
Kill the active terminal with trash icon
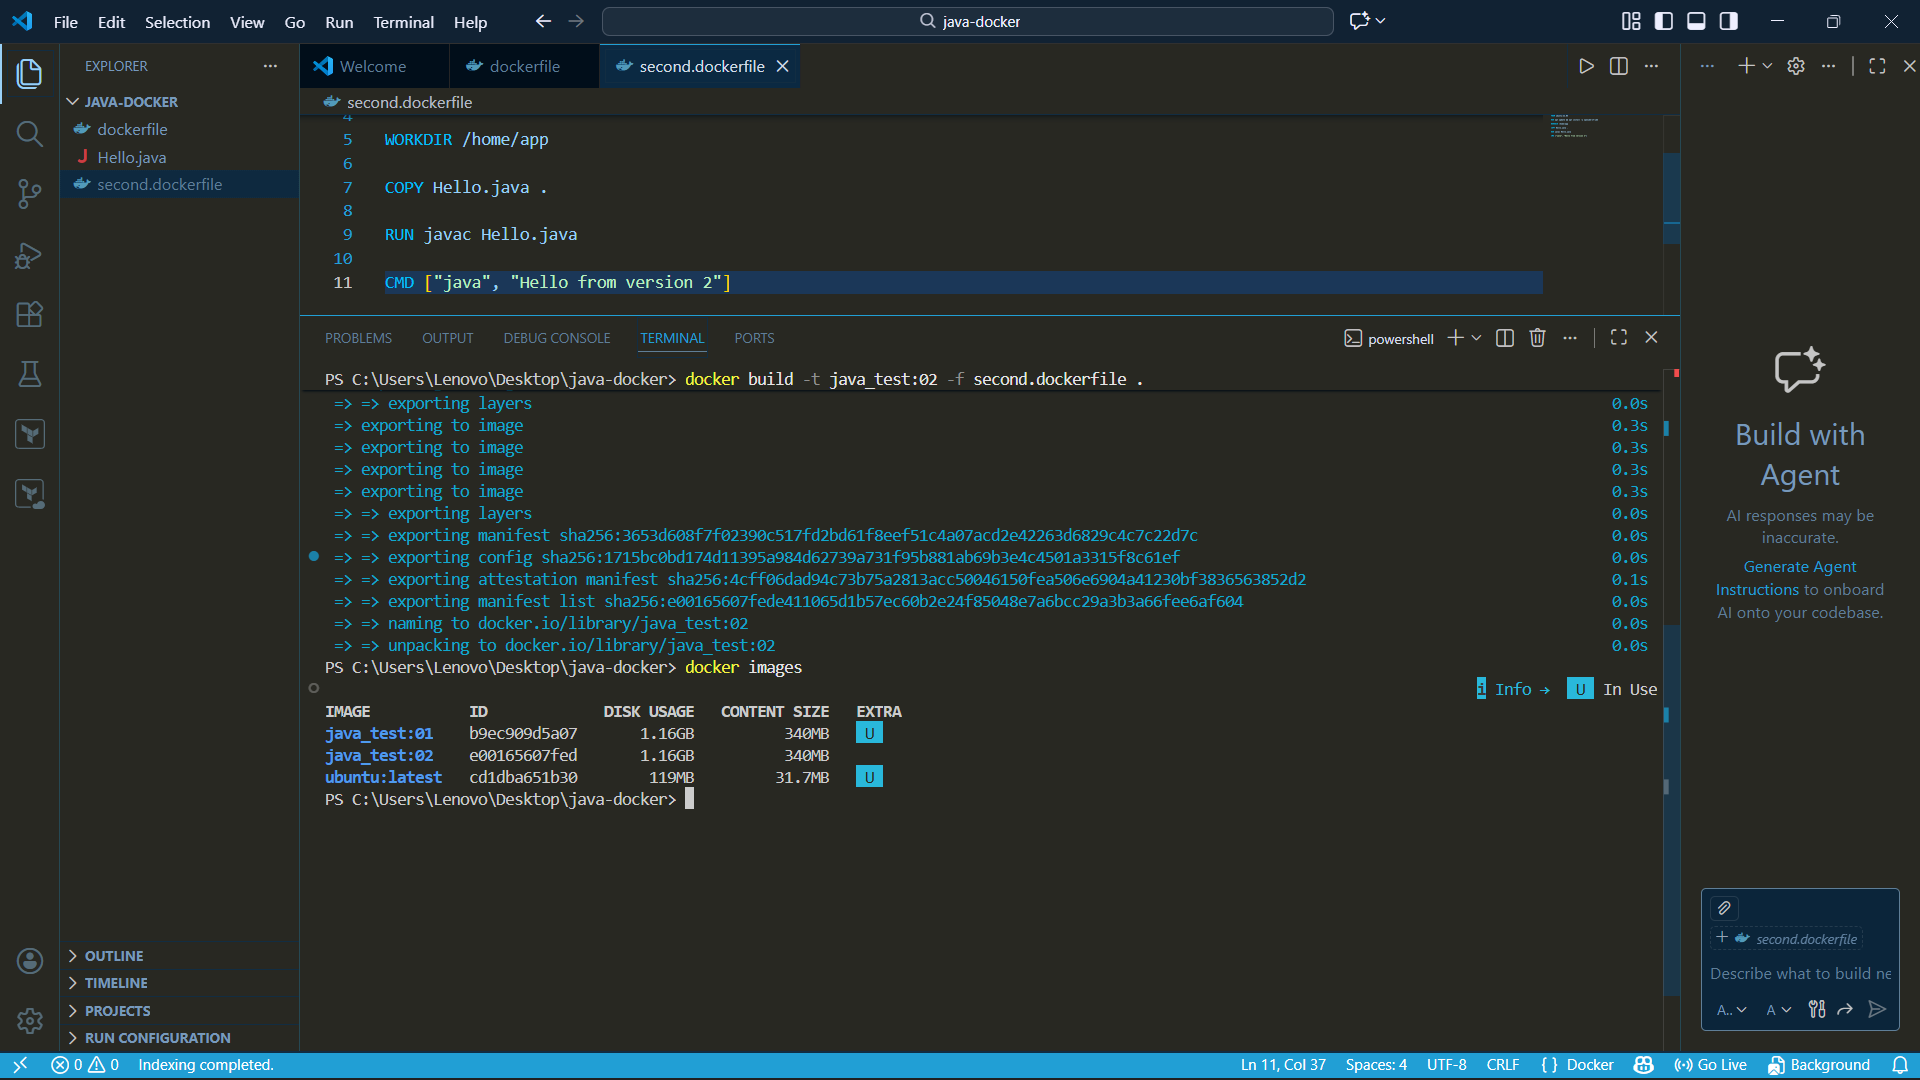[x=1537, y=338]
